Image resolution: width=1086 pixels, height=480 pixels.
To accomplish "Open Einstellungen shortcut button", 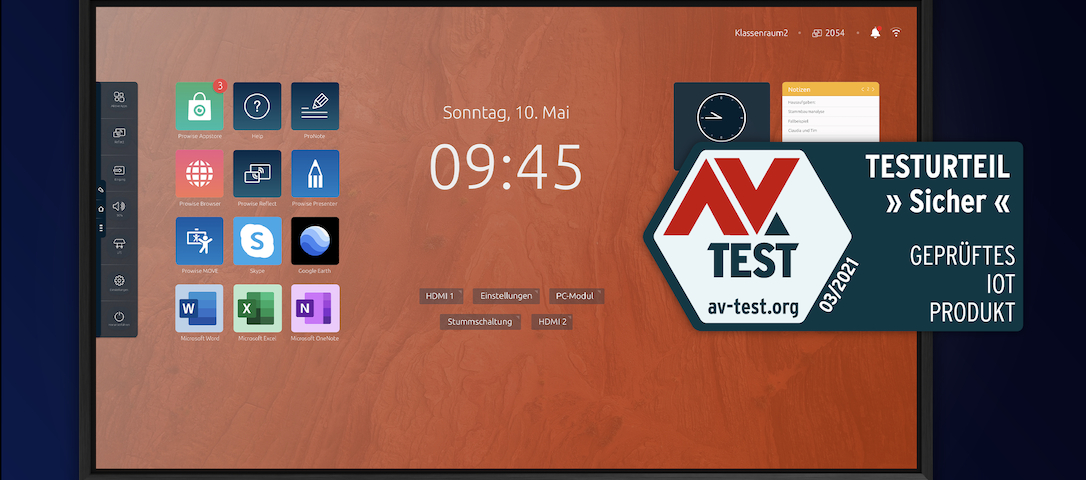I will click(506, 296).
